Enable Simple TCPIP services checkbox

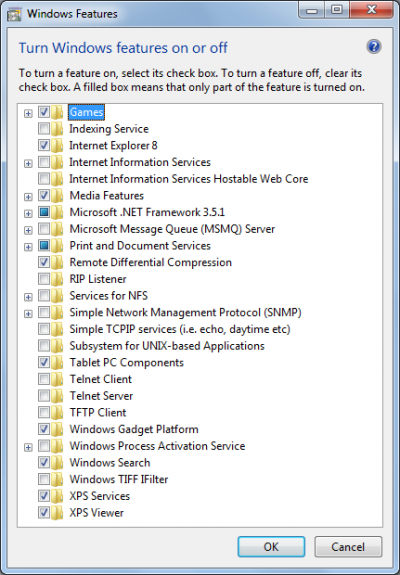(44, 329)
